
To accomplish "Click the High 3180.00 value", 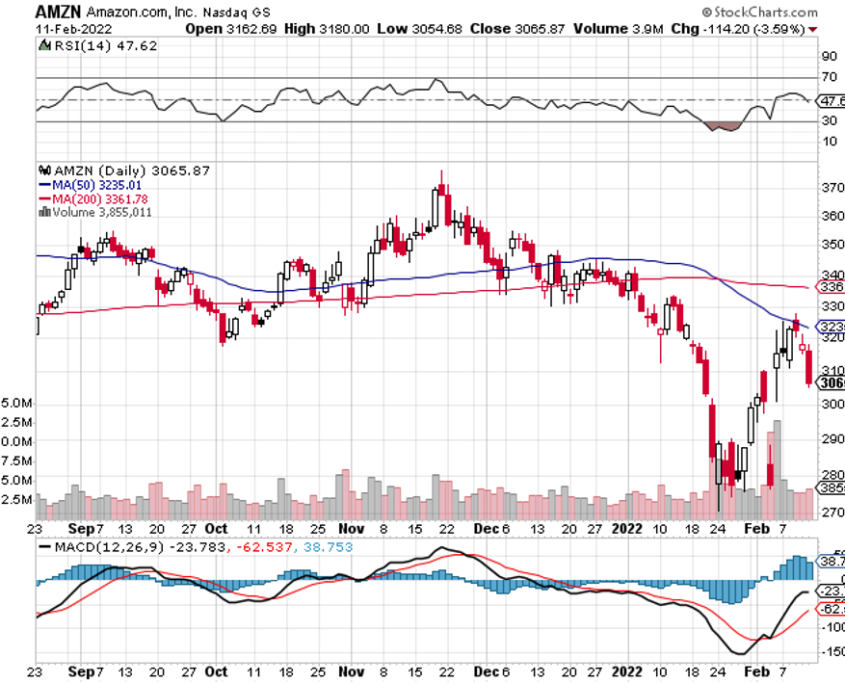I will [327, 29].
